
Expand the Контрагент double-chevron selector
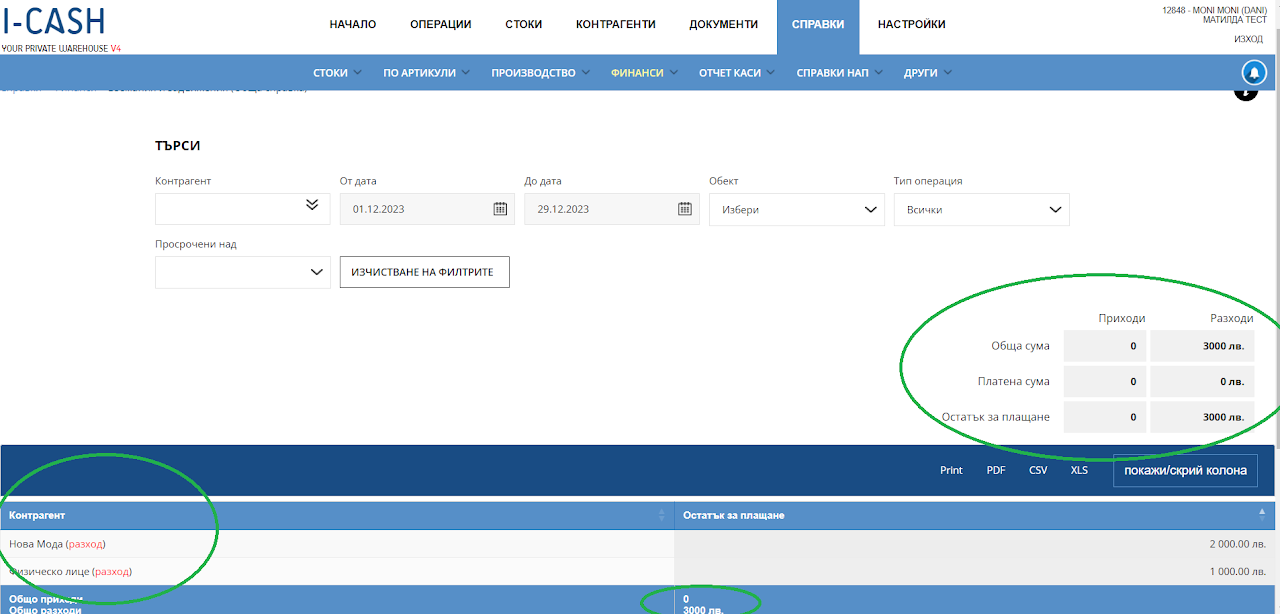coord(312,204)
